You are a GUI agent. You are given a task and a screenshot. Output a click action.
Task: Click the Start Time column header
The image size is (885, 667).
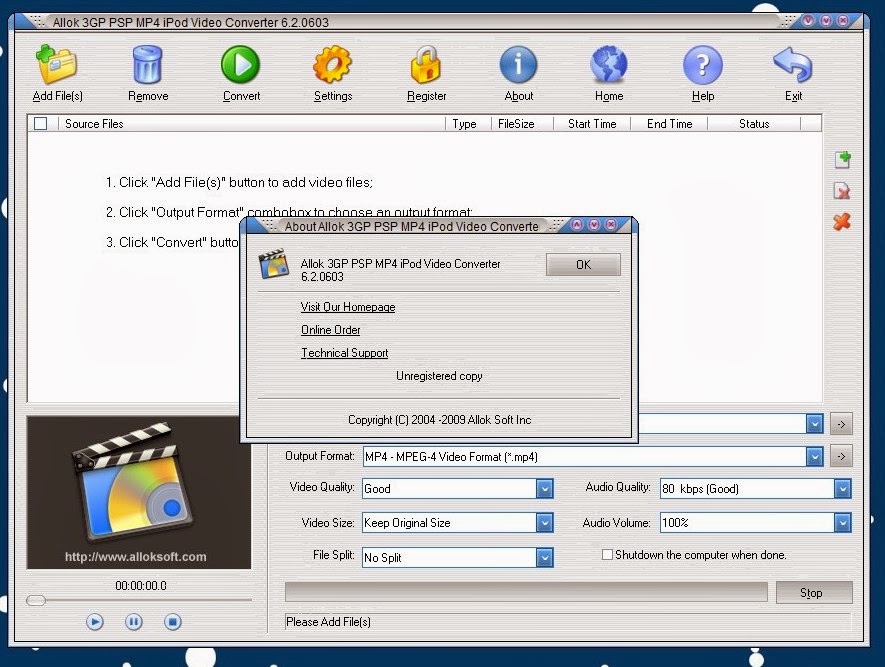[592, 124]
